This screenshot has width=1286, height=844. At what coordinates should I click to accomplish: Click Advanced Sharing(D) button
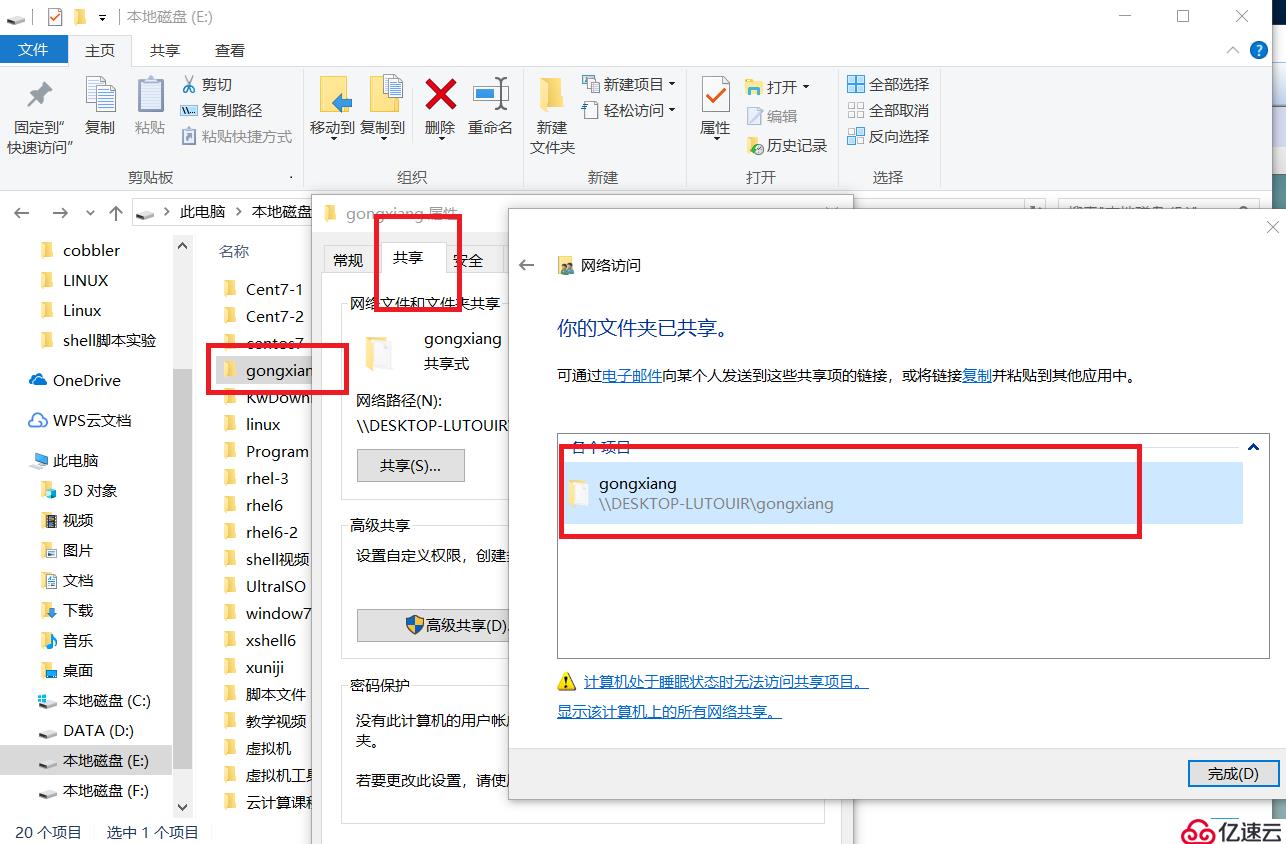coord(434,625)
